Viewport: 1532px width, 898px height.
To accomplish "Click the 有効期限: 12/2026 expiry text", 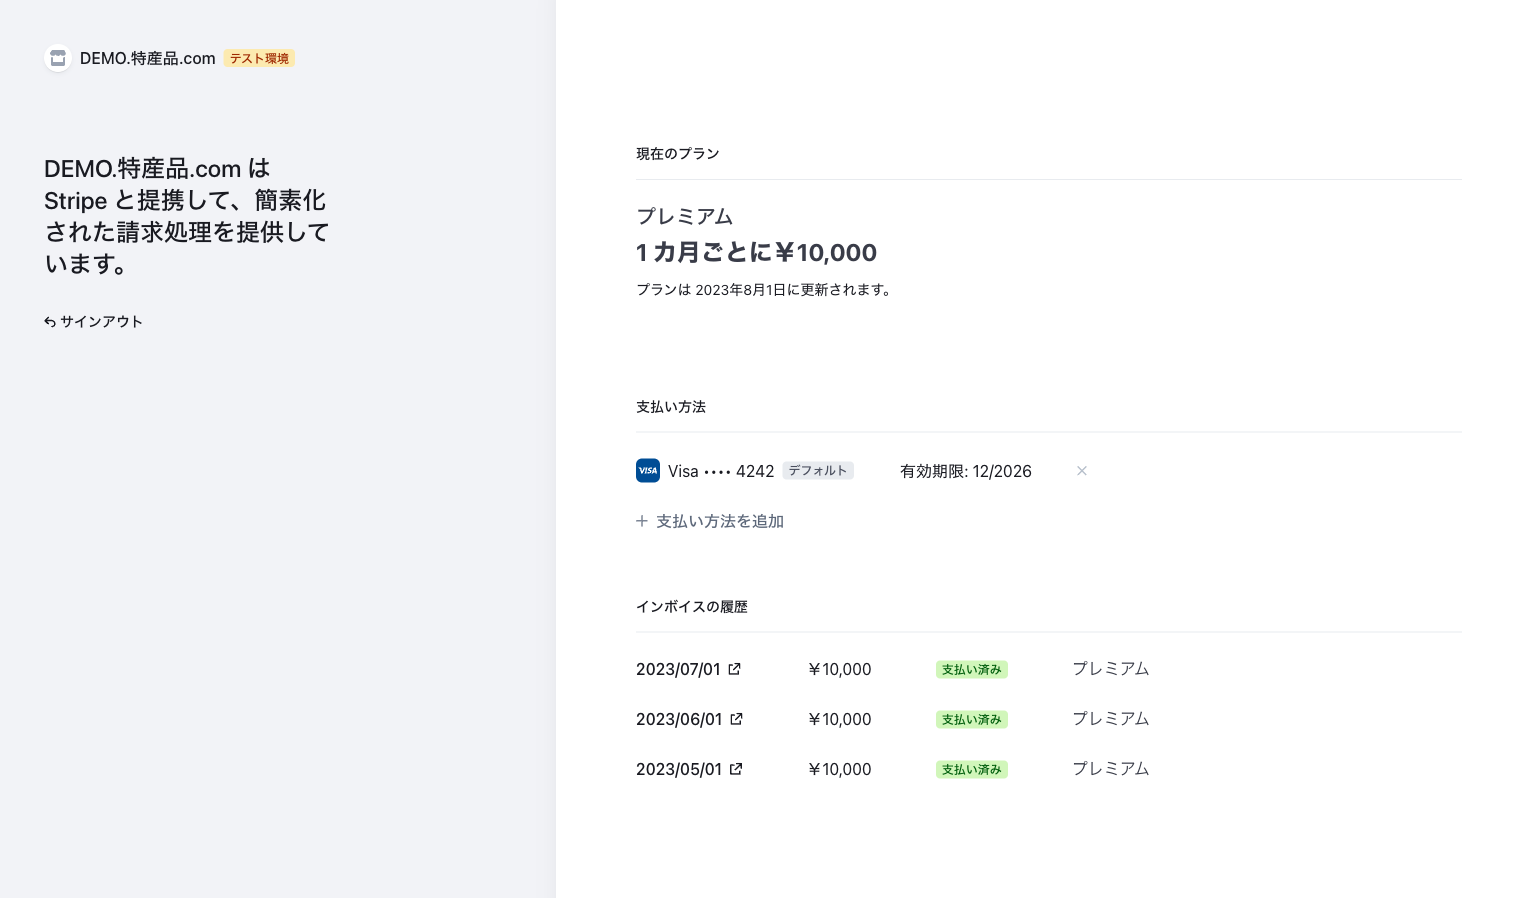I will point(966,470).
